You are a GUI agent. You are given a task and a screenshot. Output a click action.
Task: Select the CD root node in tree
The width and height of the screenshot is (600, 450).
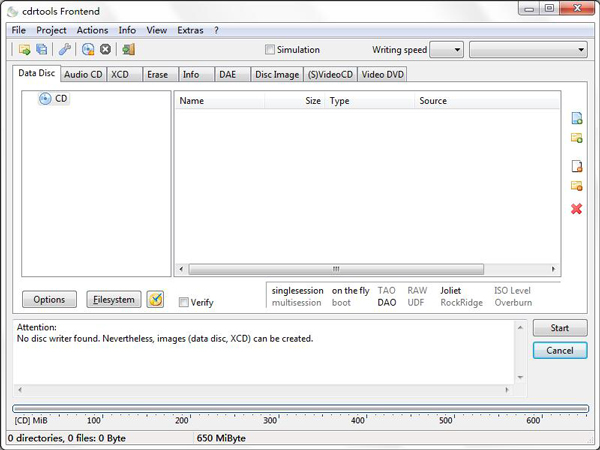point(54,99)
